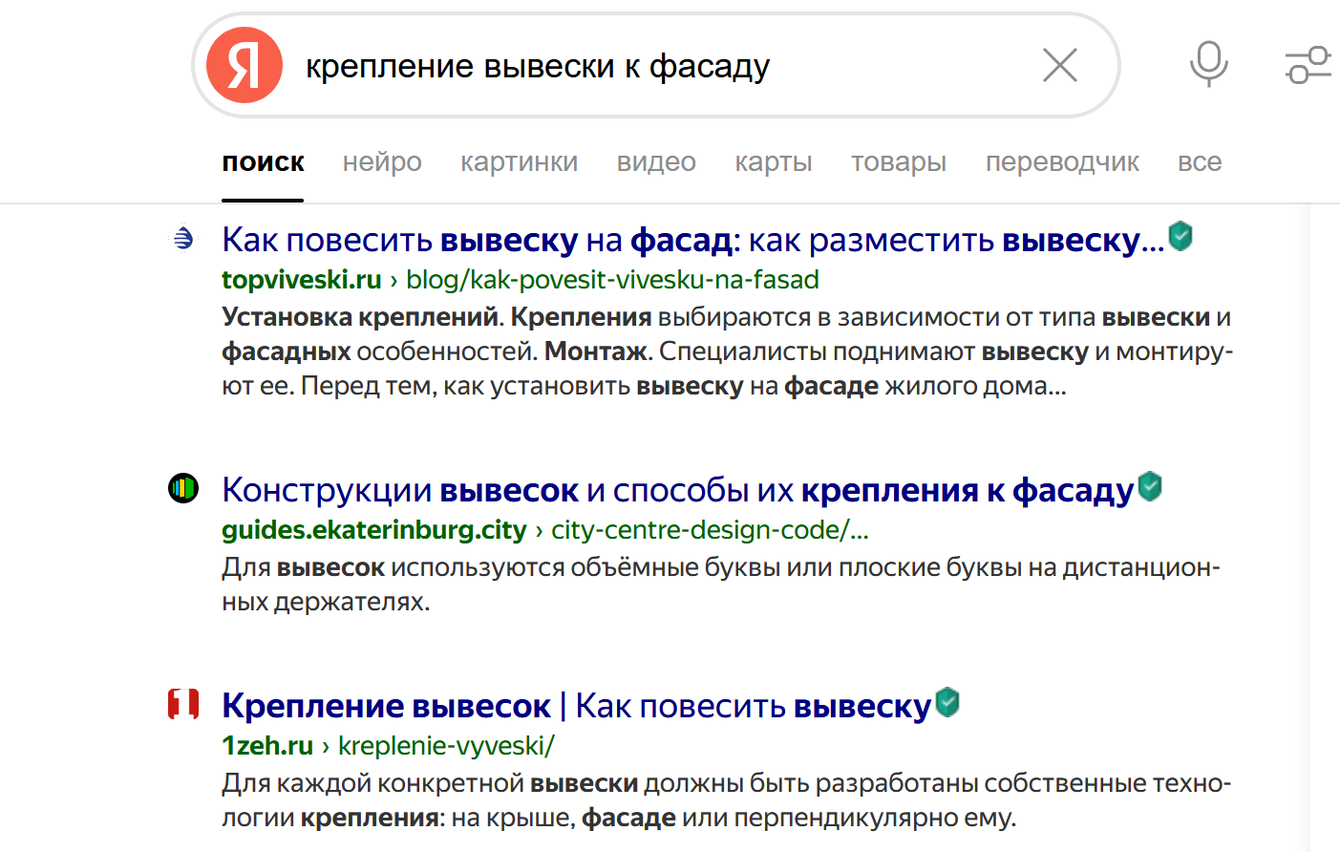
Task: Click green shield badge on 1zeh result
Action: click(x=947, y=703)
